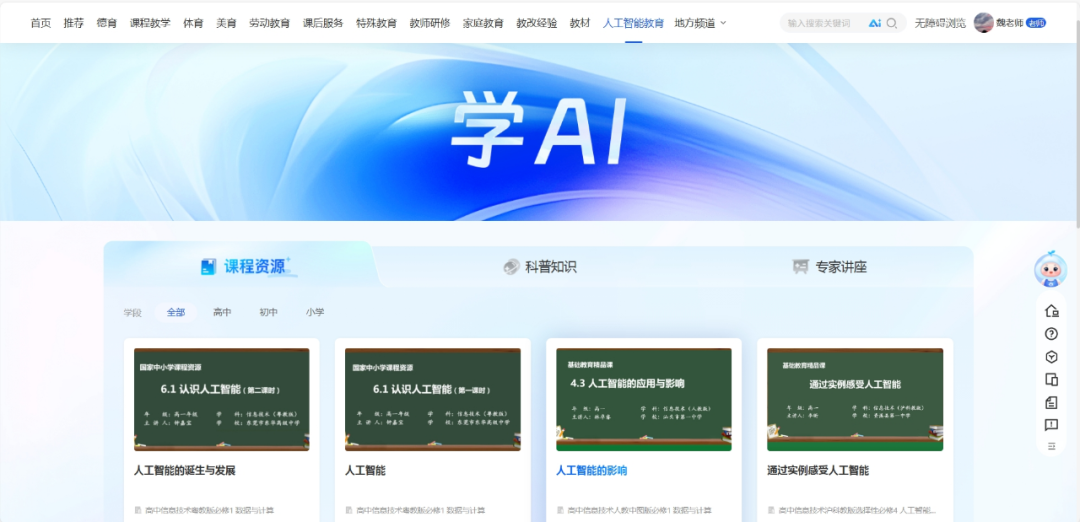Open the 6.1 认识人工智能 第一课时 thumbnail
This screenshot has width=1080, height=522.
pyautogui.click(x=433, y=399)
